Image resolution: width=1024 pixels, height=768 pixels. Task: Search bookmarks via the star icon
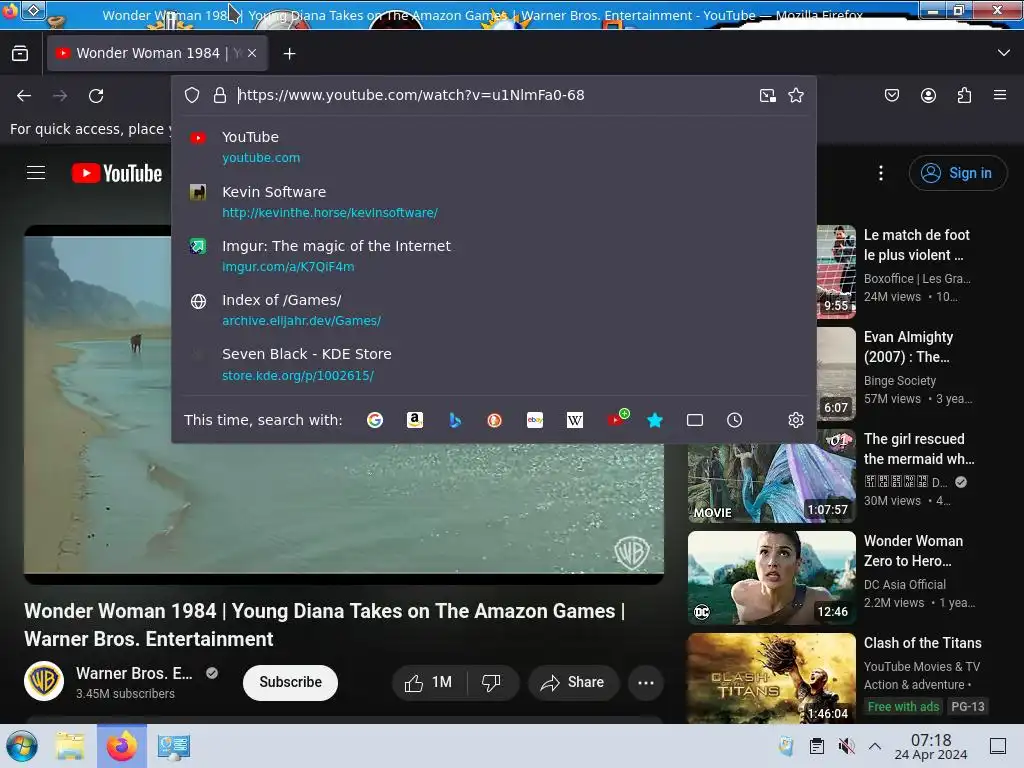655,420
